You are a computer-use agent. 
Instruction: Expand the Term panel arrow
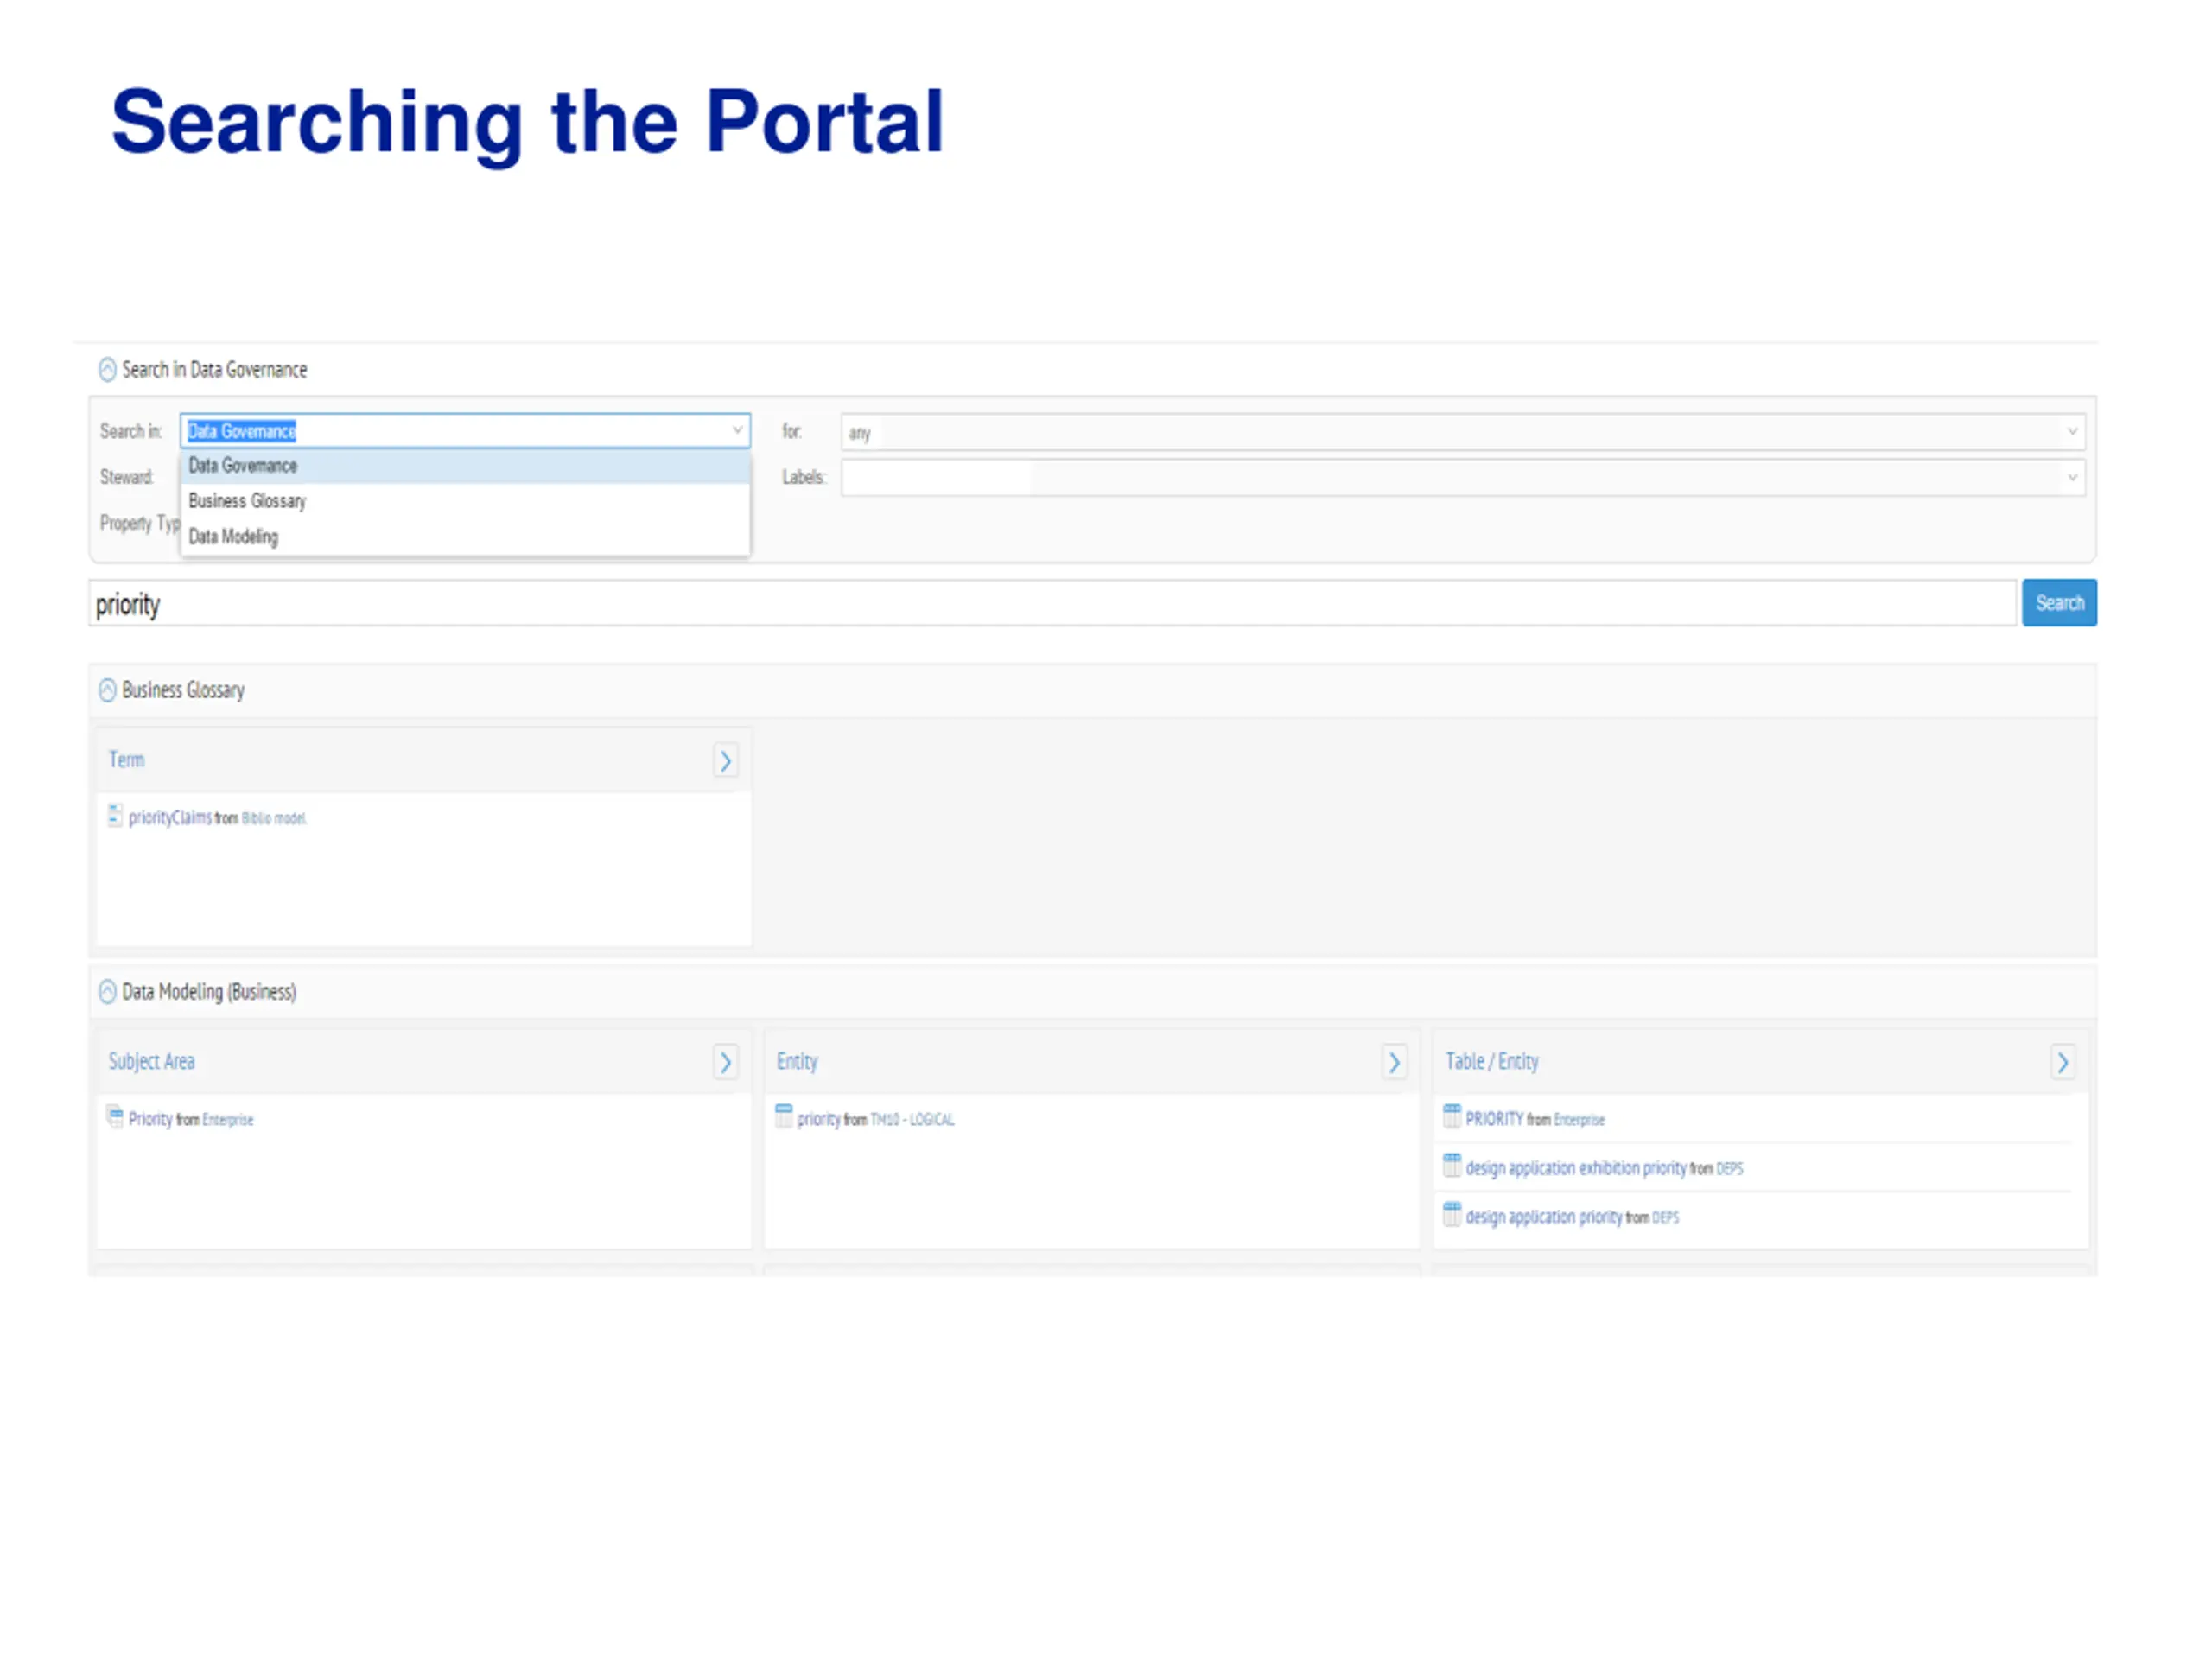coord(726,761)
